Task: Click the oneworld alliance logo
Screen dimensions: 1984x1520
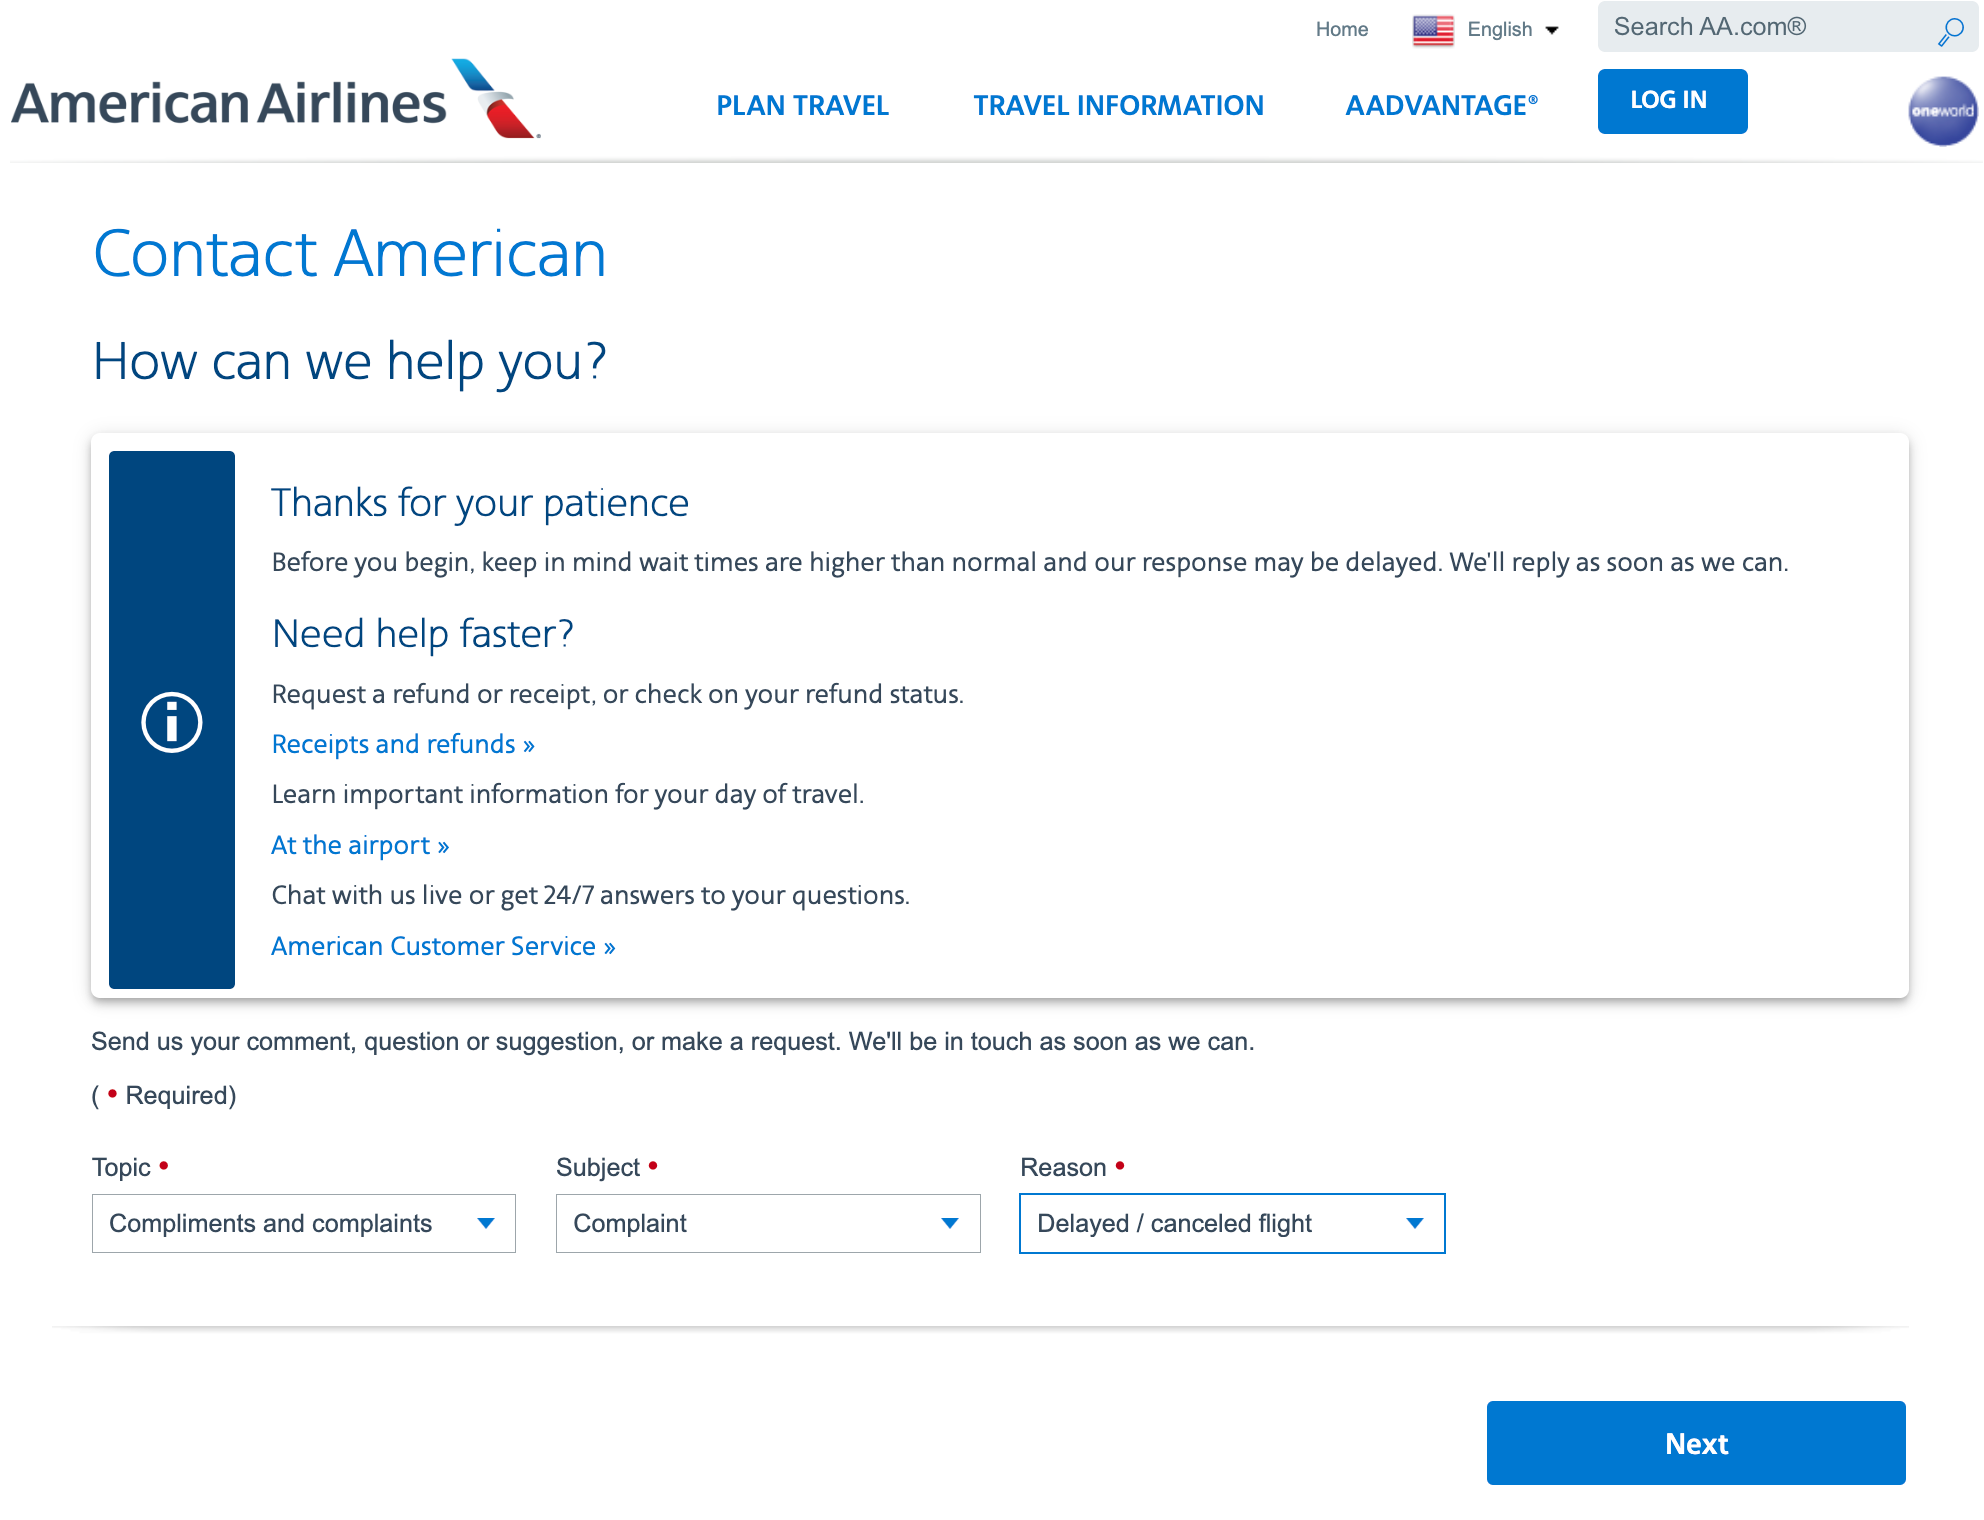Action: coord(1941,111)
